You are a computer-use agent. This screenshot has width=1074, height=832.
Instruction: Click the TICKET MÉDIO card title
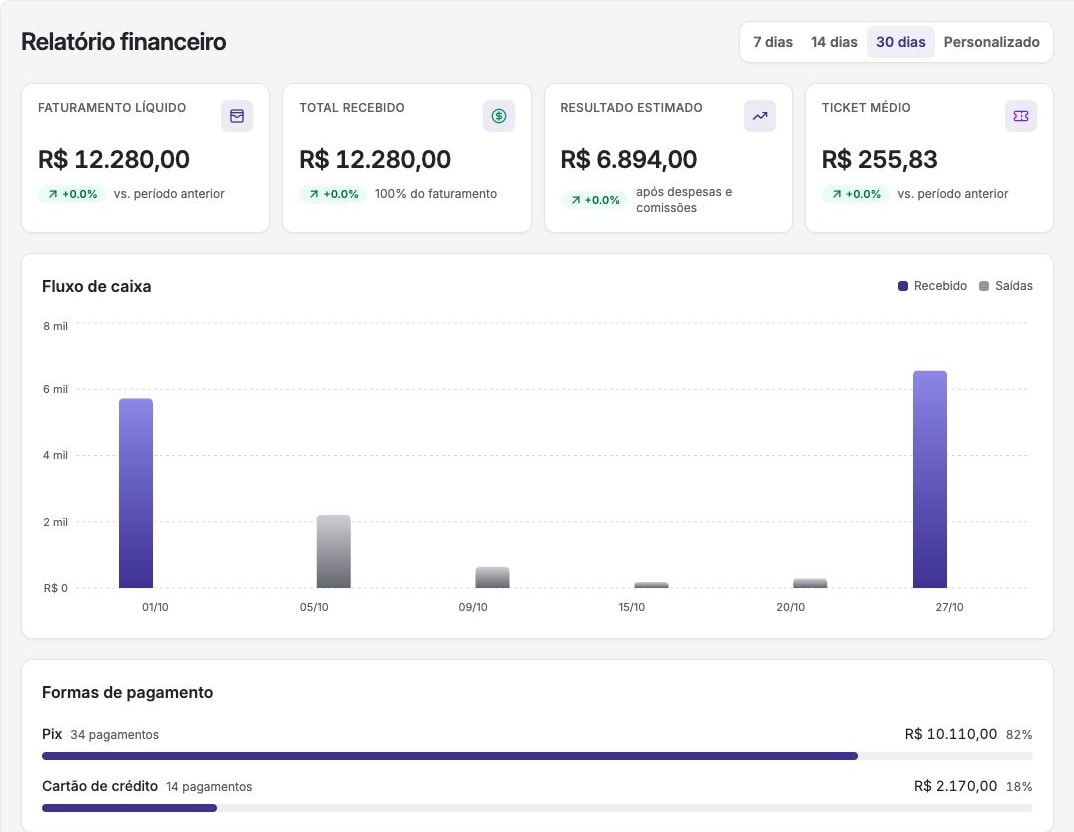click(x=866, y=108)
